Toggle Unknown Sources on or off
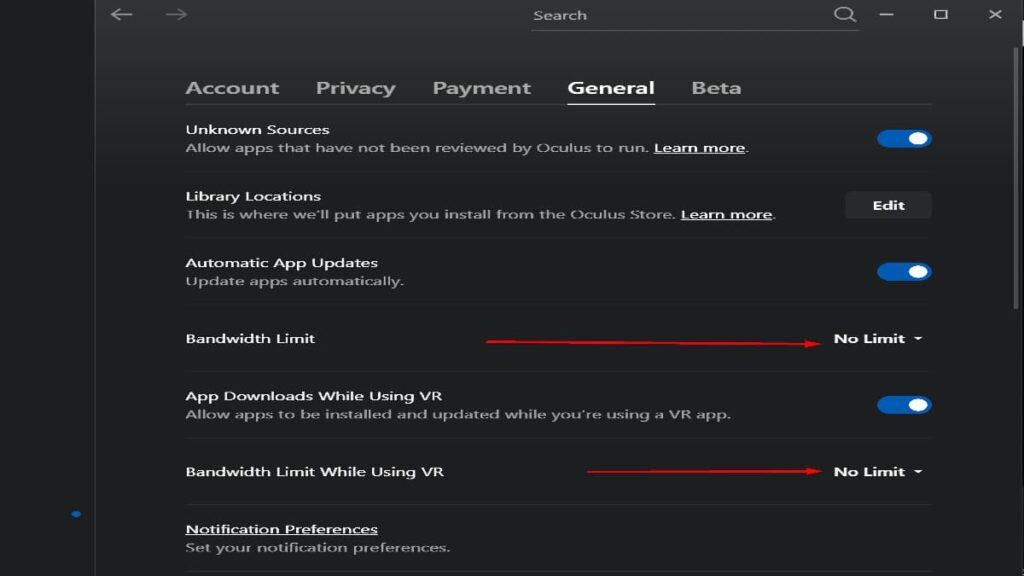Image resolution: width=1024 pixels, height=576 pixels. click(903, 138)
